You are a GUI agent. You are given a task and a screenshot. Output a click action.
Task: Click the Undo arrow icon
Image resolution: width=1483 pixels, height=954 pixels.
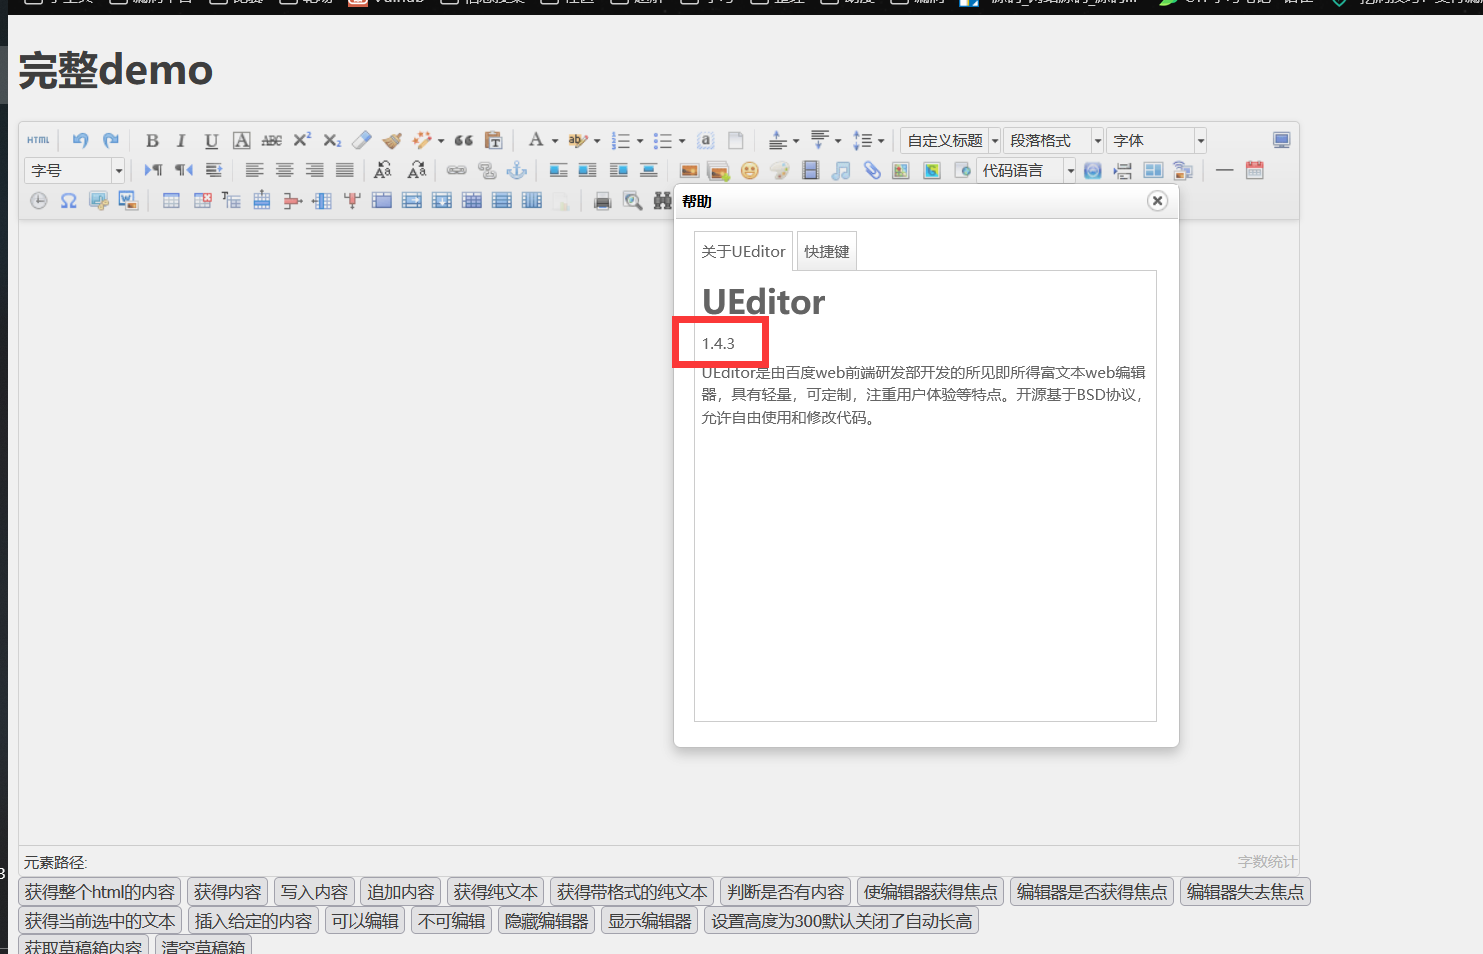[81, 140]
